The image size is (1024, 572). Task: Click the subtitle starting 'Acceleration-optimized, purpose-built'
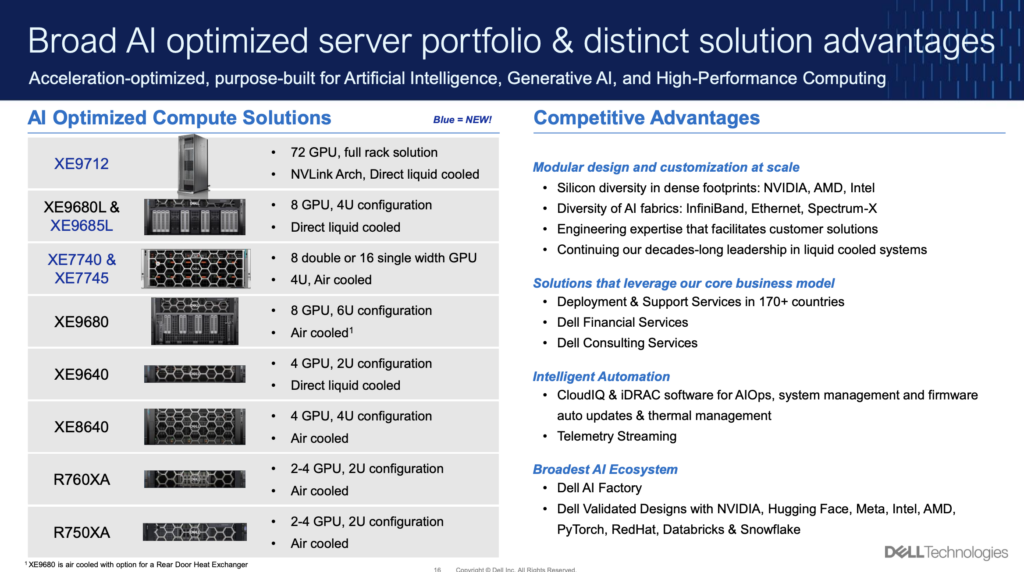point(457,78)
